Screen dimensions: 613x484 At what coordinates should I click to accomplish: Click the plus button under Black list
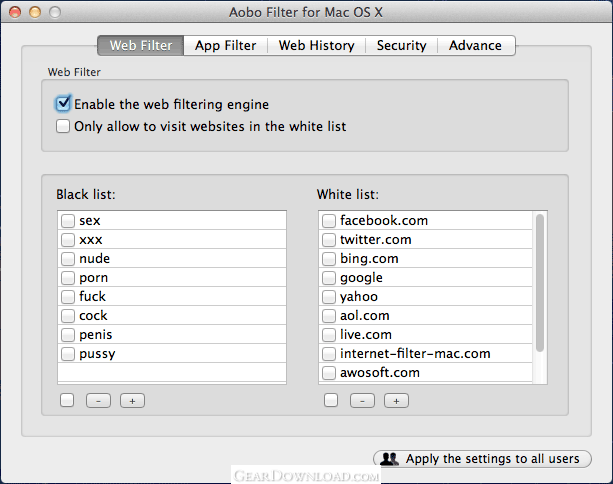133,401
